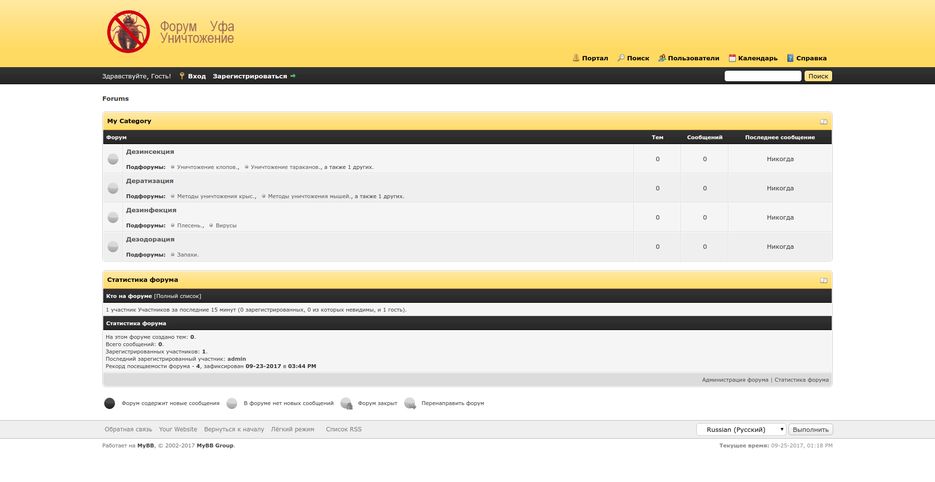
Task: Open the Плесень subforum
Action: click(x=189, y=225)
